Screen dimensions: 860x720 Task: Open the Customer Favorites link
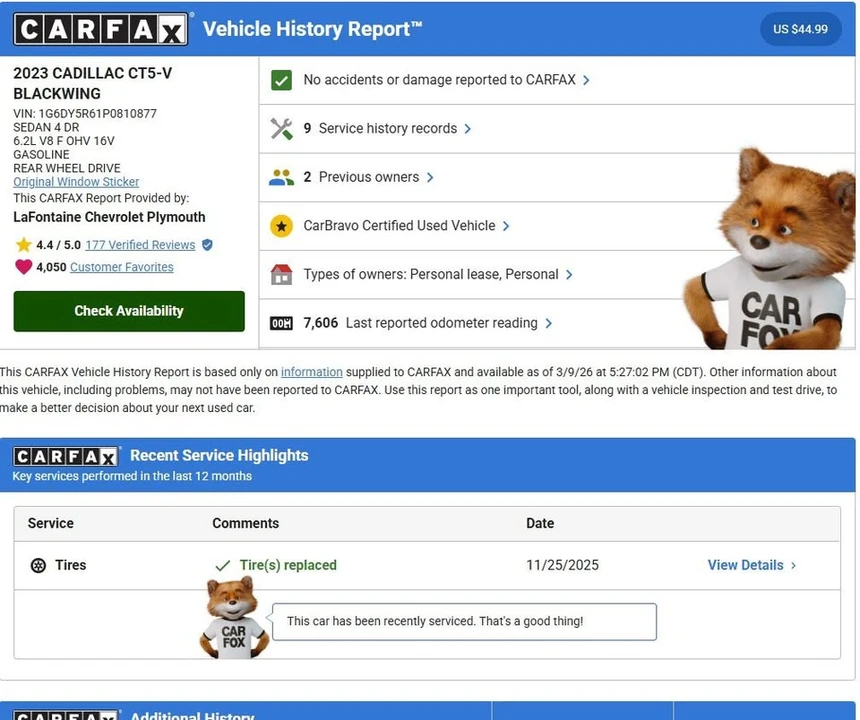click(122, 267)
